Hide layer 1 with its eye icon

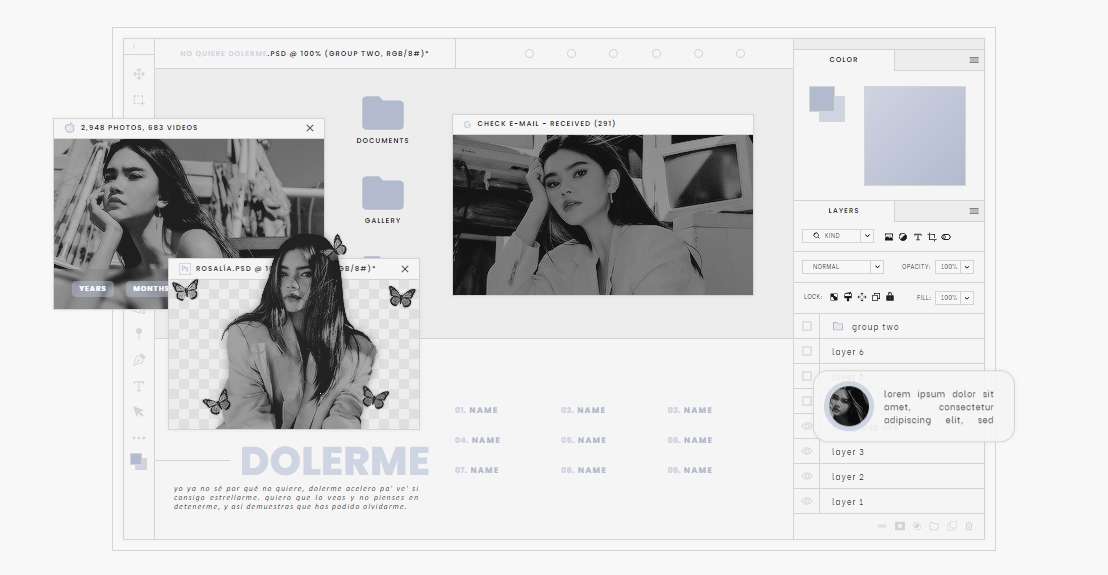pyautogui.click(x=807, y=502)
